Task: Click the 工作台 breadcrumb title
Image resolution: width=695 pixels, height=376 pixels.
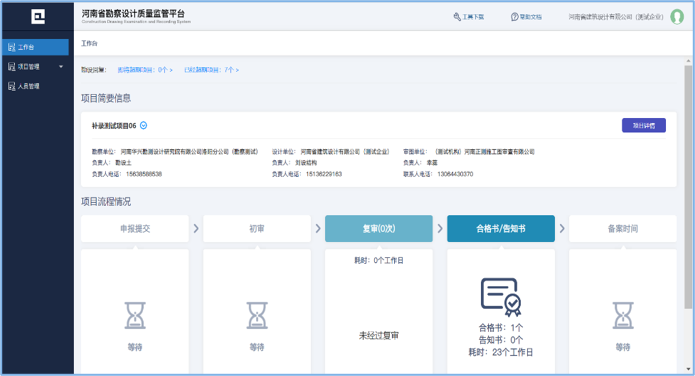Action: tap(89, 43)
